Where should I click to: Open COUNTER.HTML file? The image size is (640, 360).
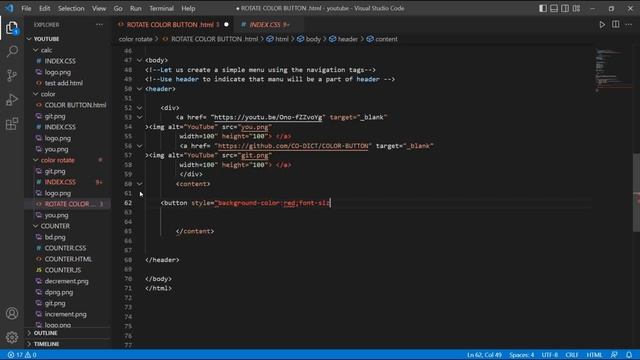[x=67, y=259]
